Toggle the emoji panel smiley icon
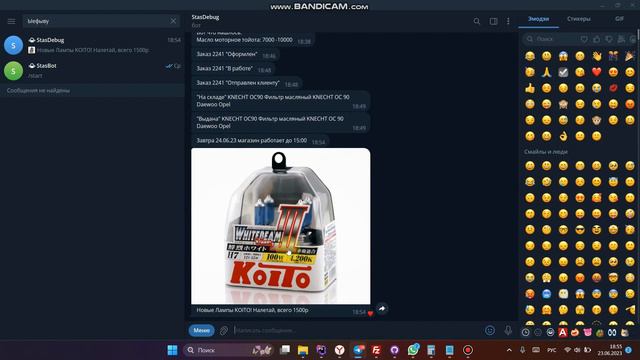Screen dimensions: 640x360 (x=490, y=330)
